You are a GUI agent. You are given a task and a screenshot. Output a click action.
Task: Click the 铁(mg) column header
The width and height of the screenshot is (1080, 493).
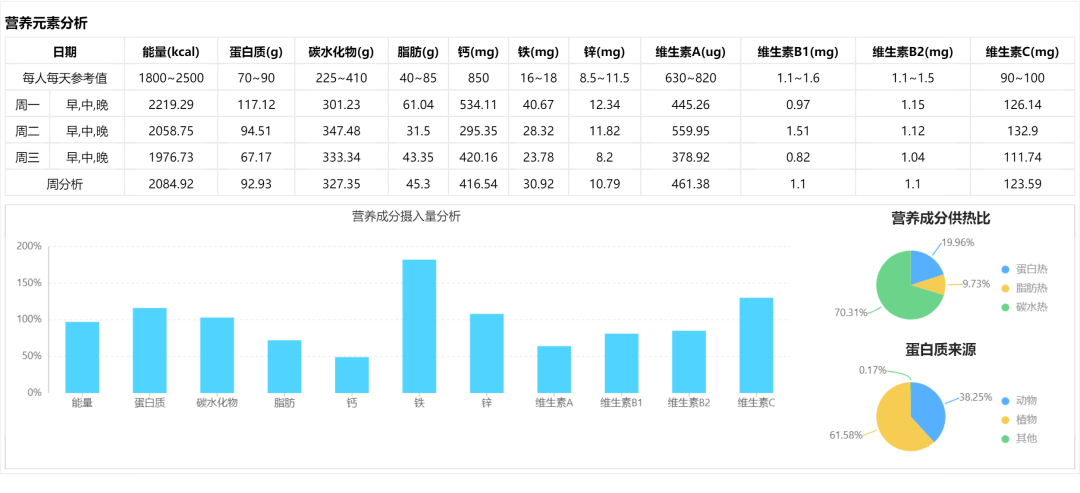tap(538, 51)
